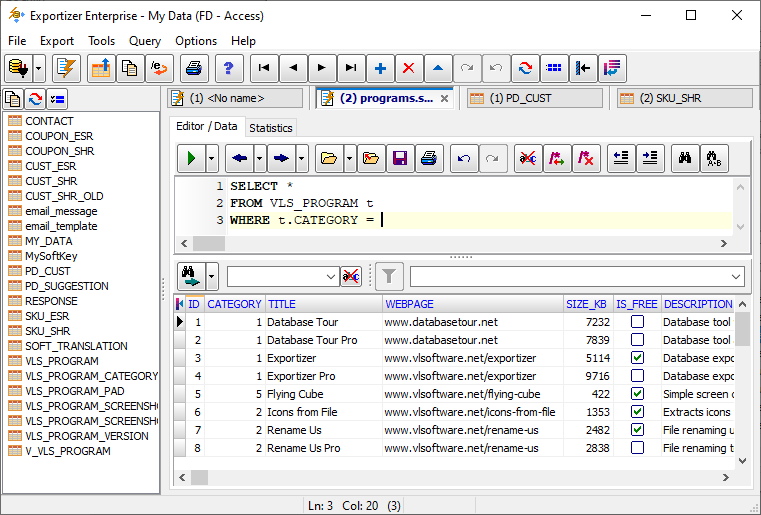
Task: Run the query with green play button
Action: [x=191, y=158]
